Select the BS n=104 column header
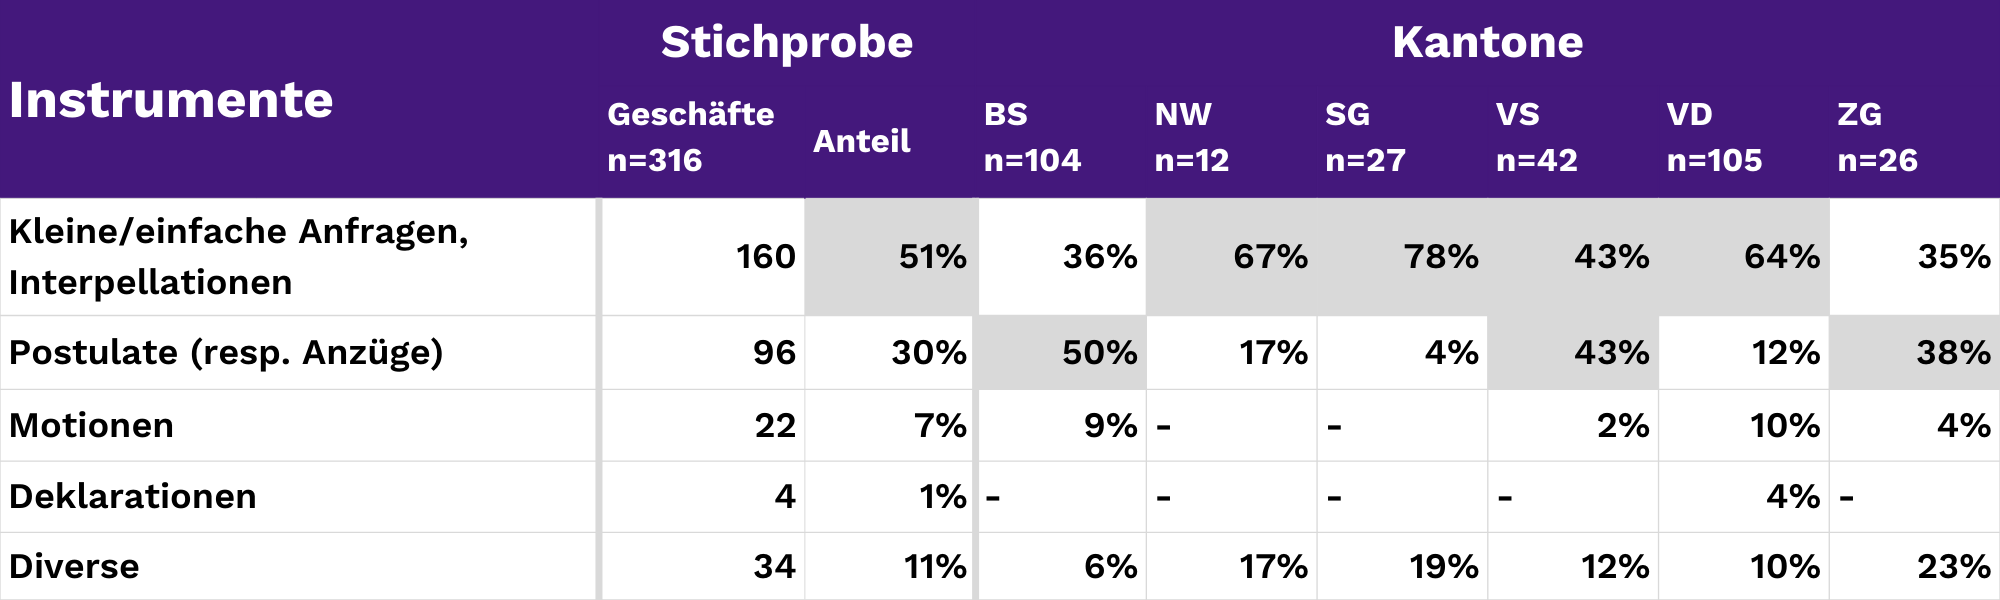The width and height of the screenshot is (2000, 600). [x=1032, y=137]
